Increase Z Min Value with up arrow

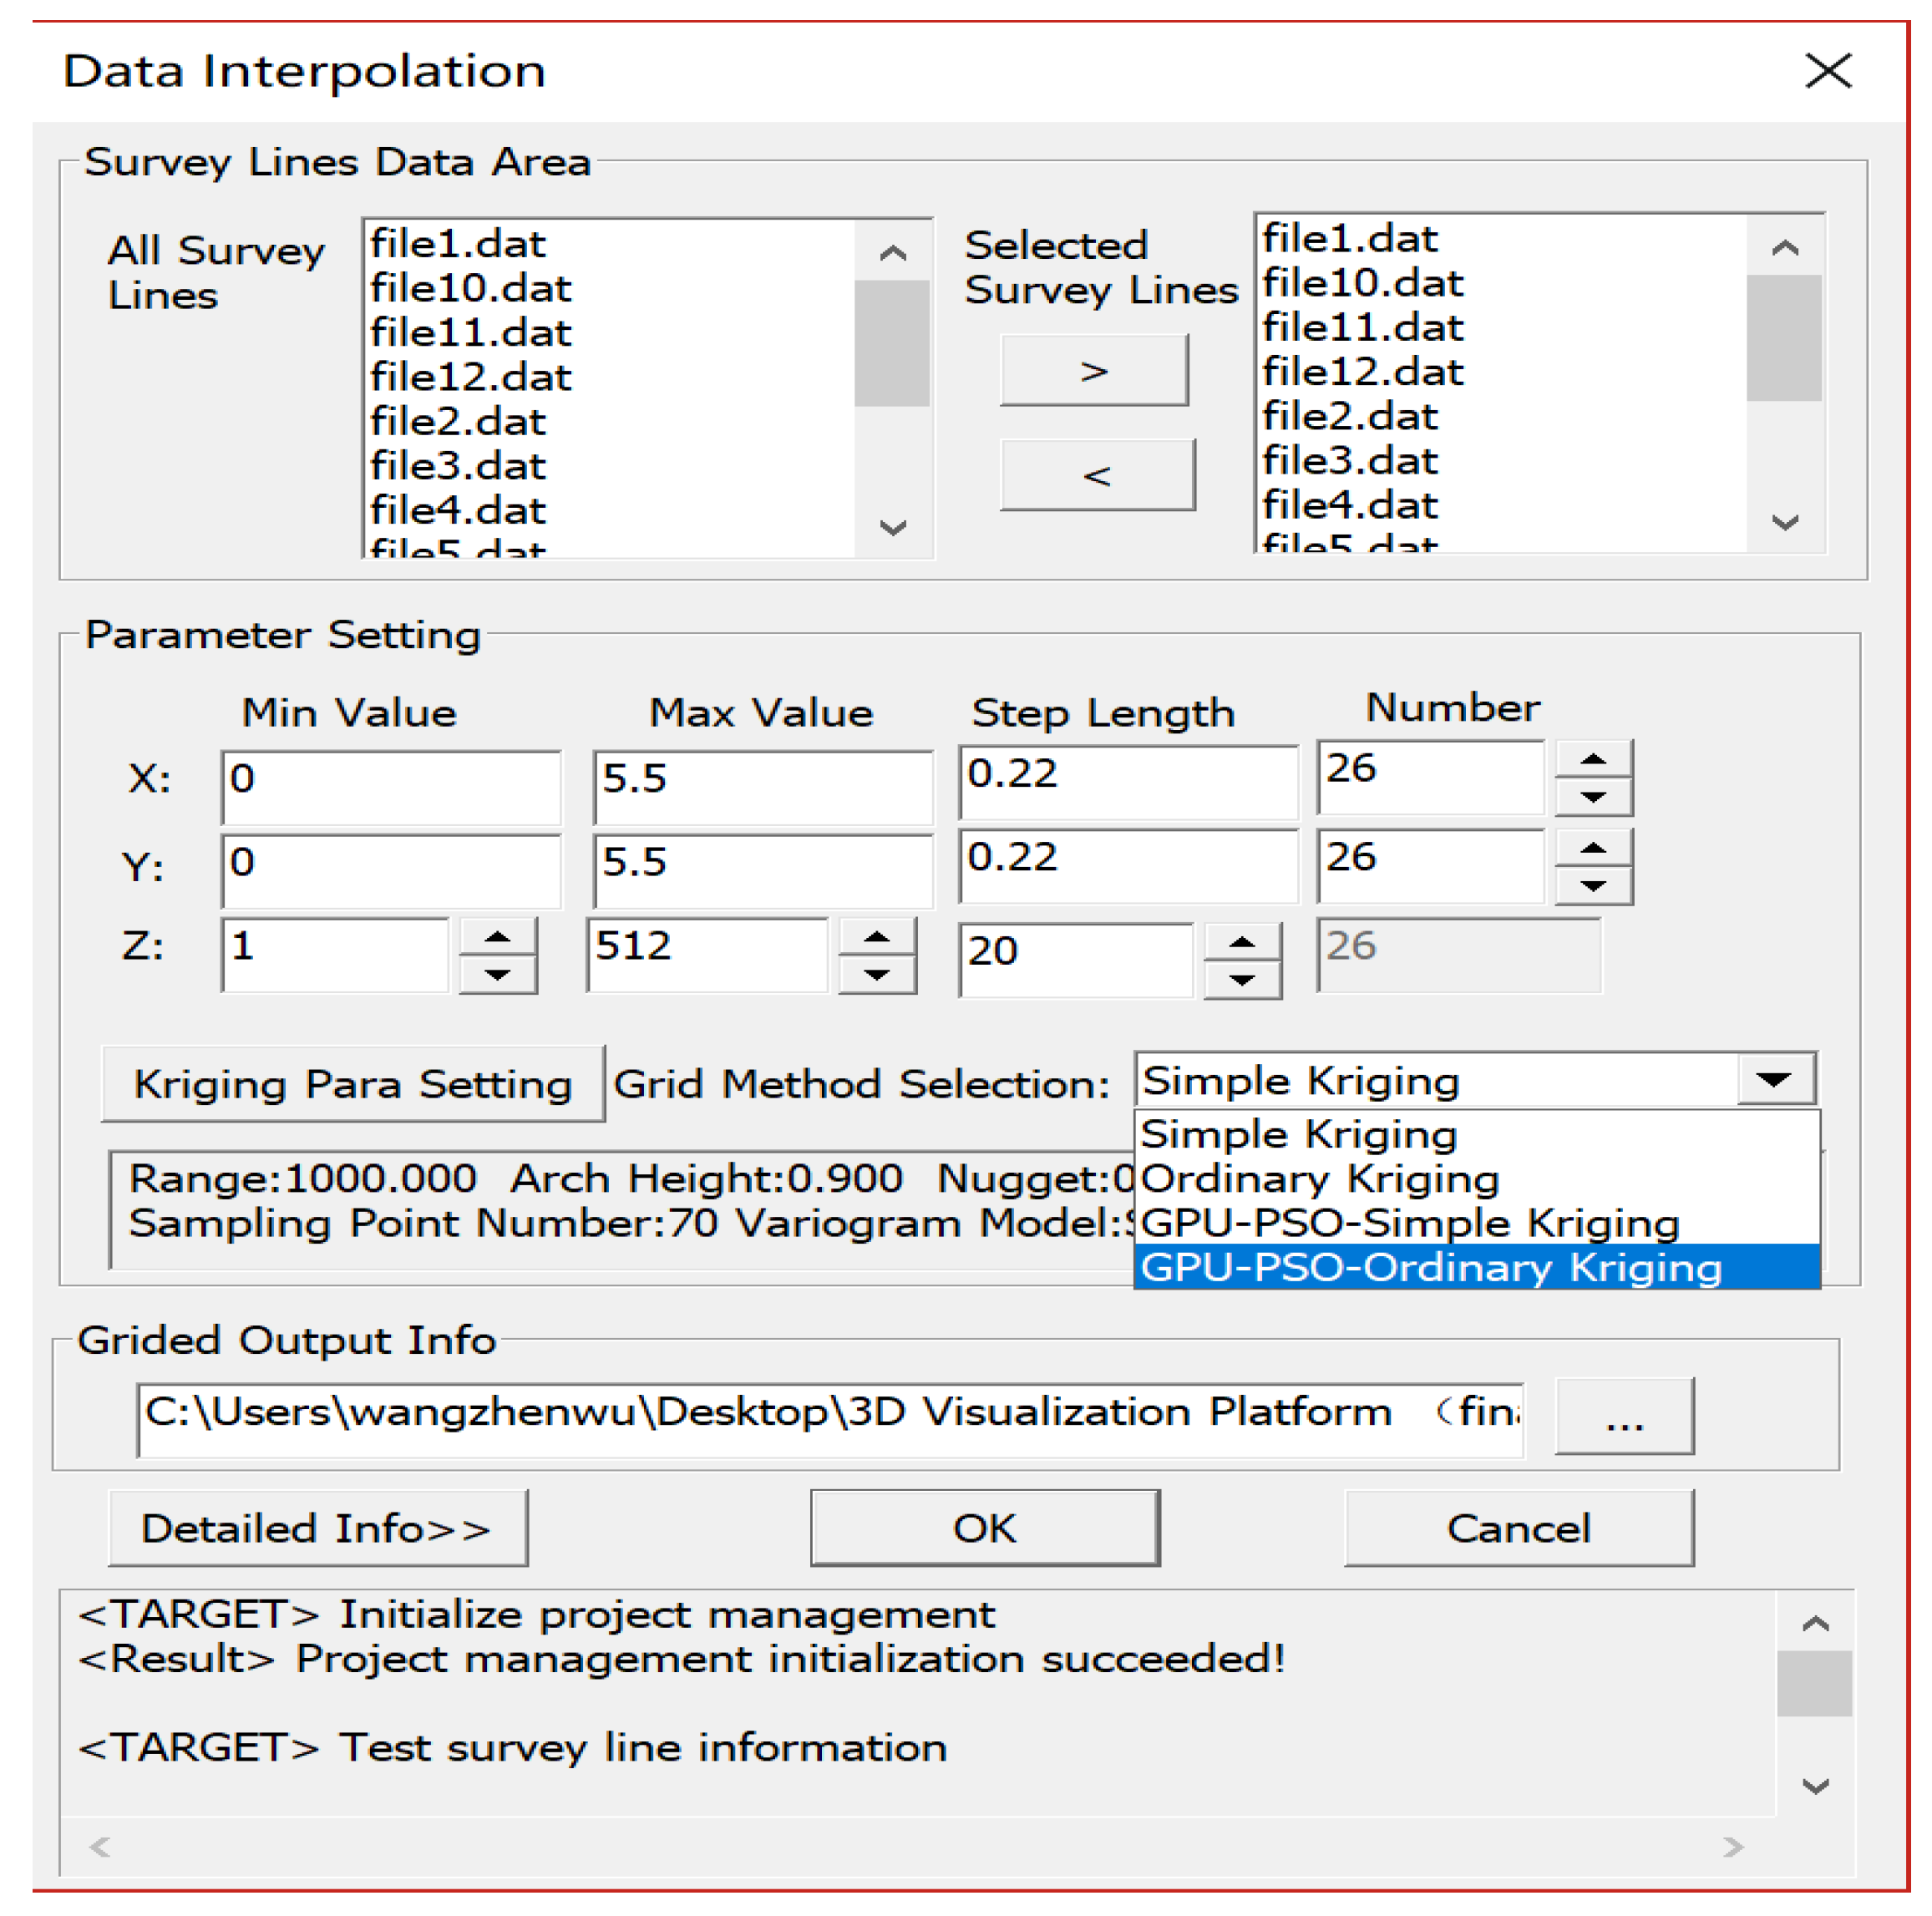(497, 937)
